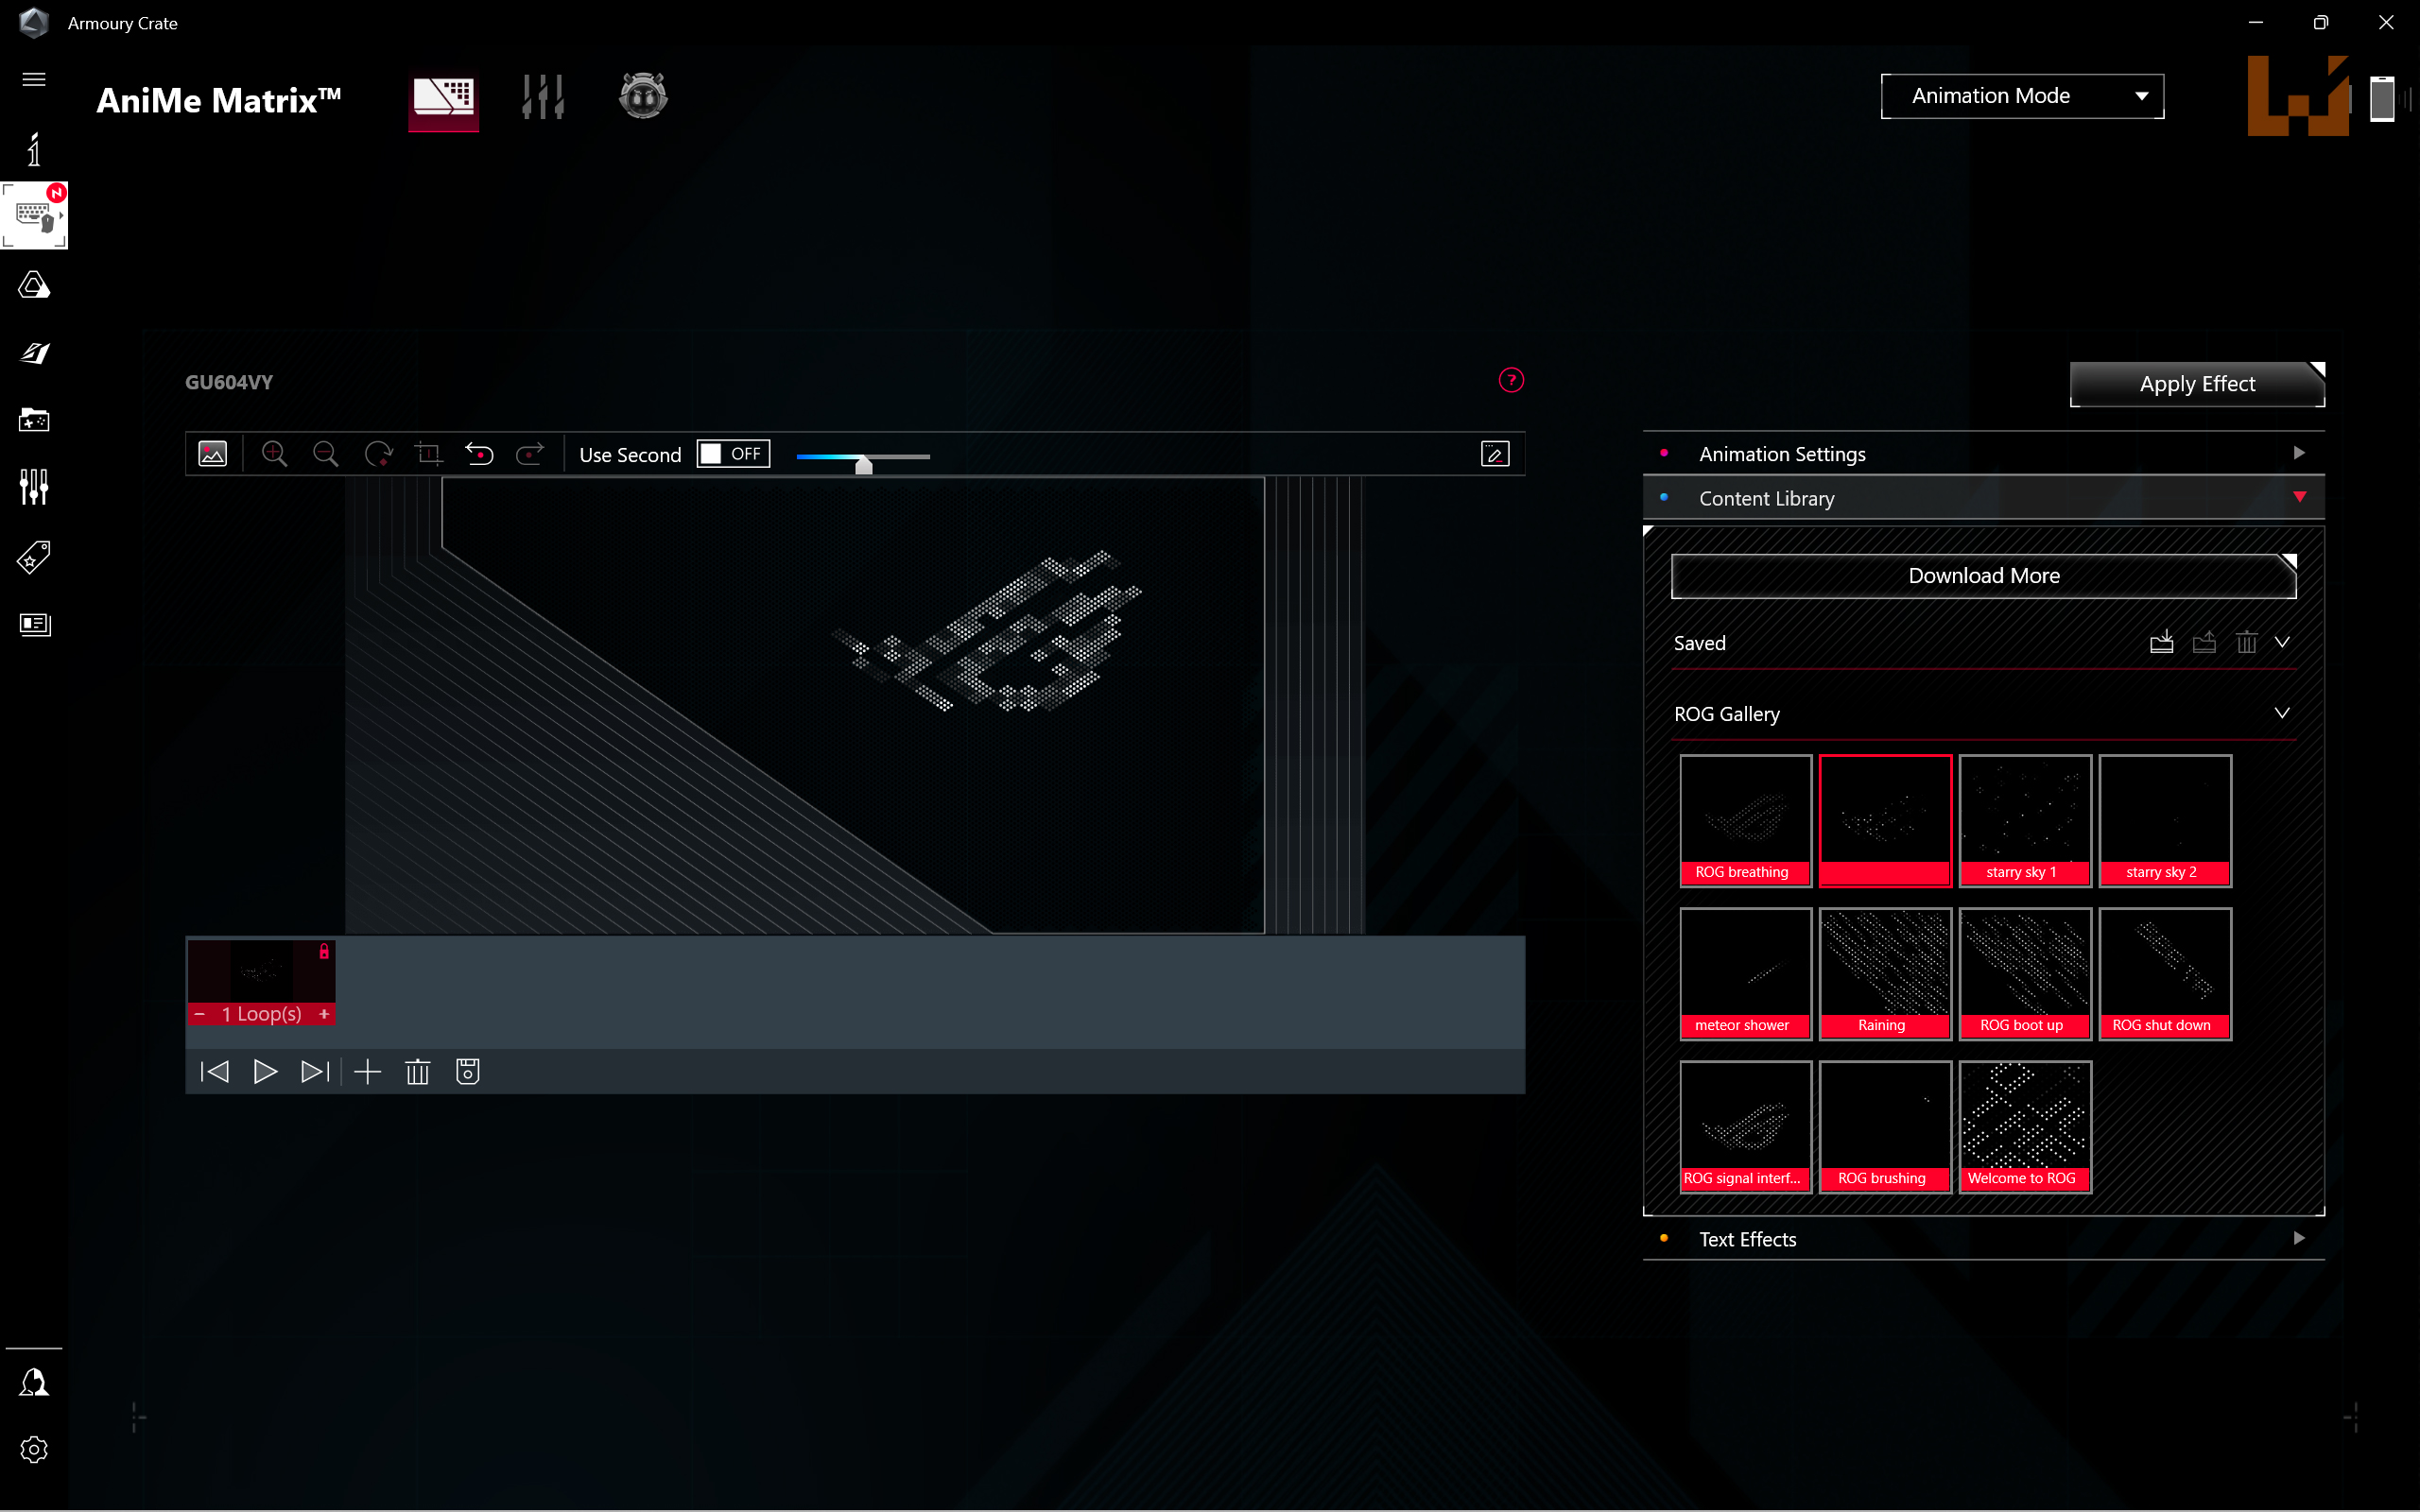2420x1512 pixels.
Task: Click the rotate tool icon
Action: coord(378,455)
